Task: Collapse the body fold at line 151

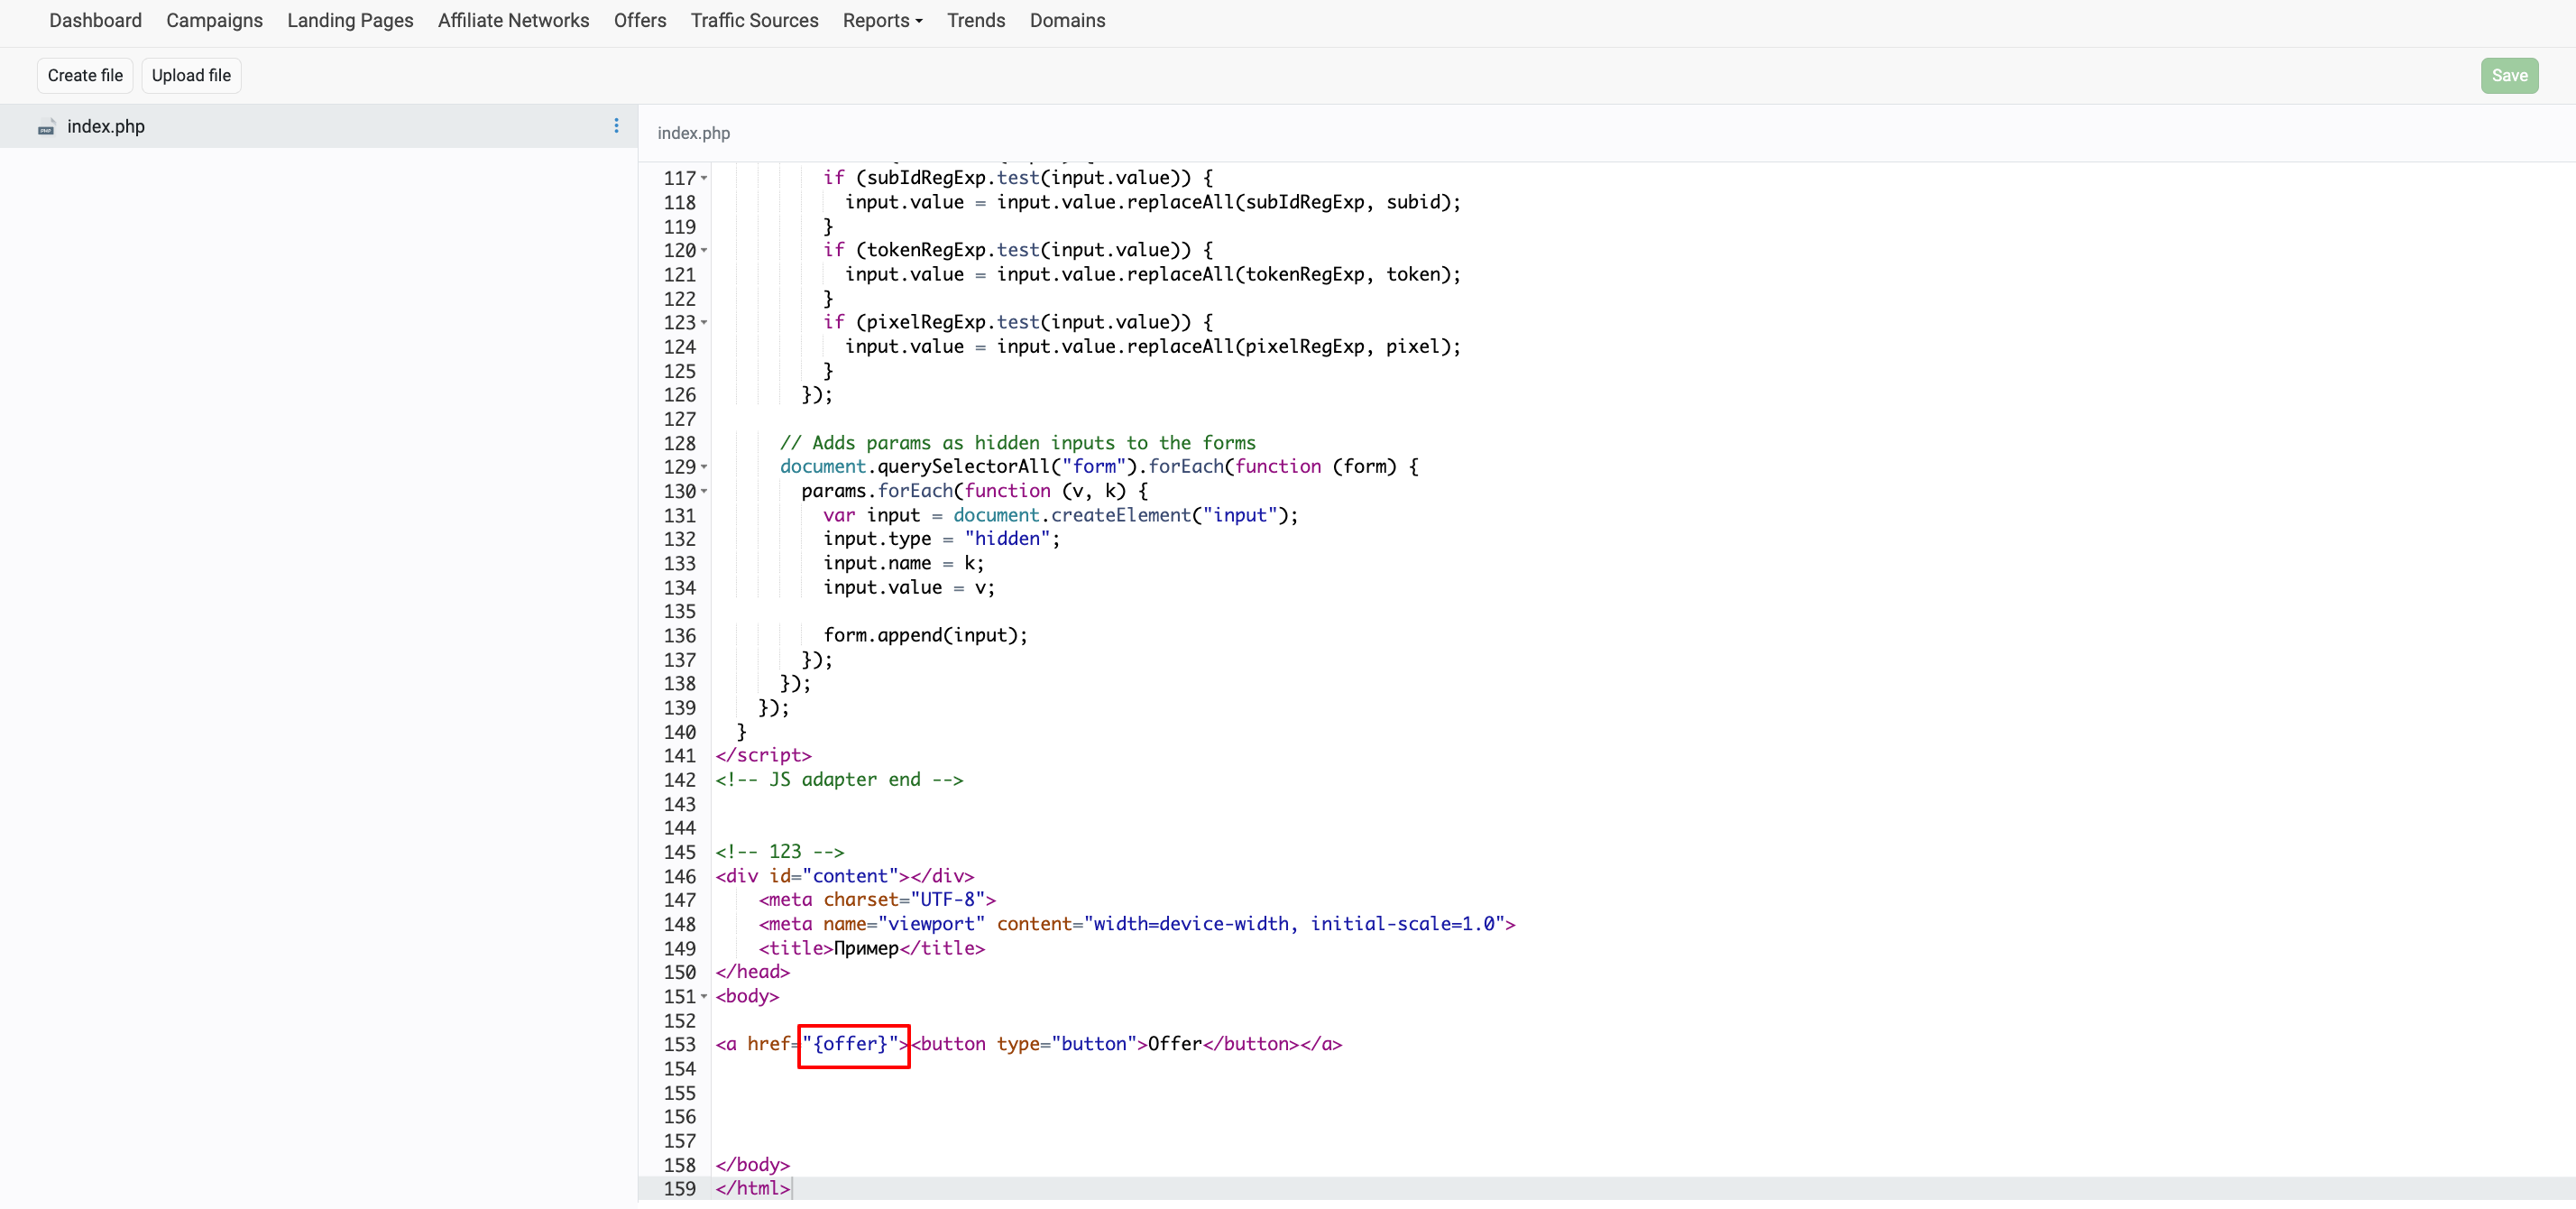Action: pos(704,997)
